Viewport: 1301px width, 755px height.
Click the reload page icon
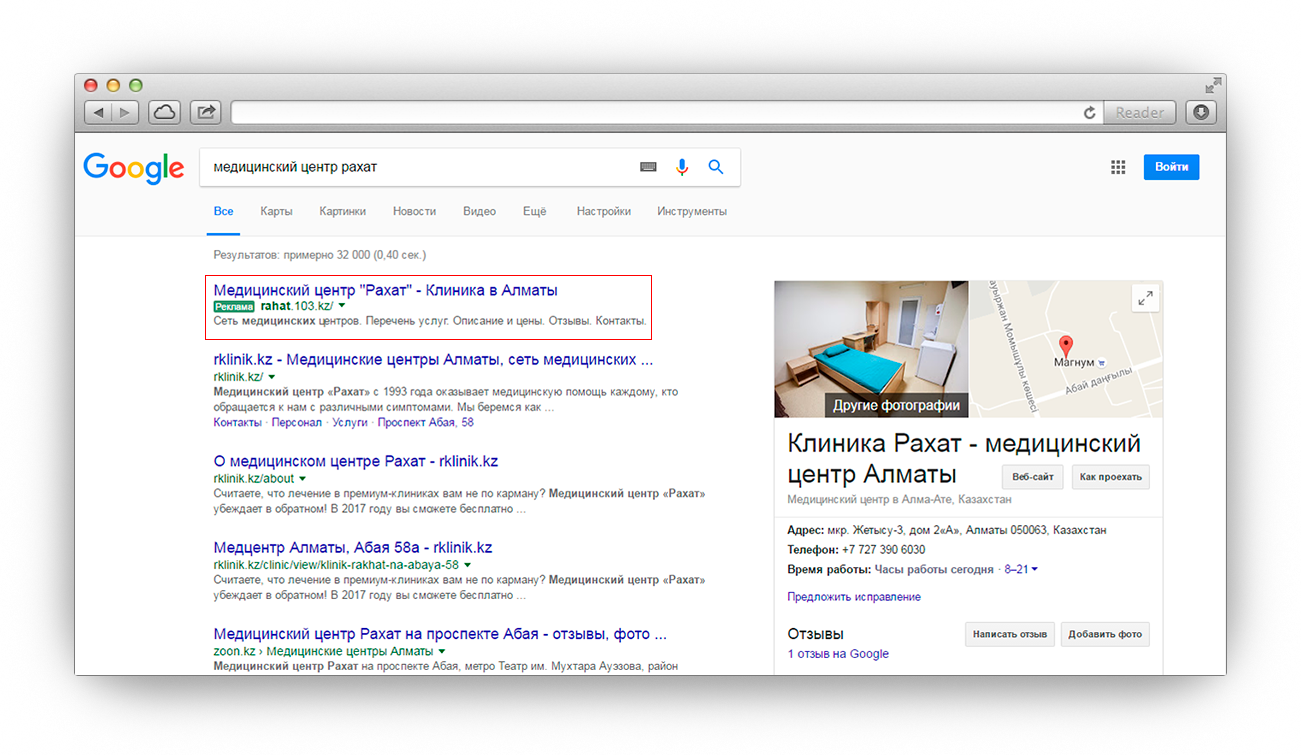[x=1090, y=113]
